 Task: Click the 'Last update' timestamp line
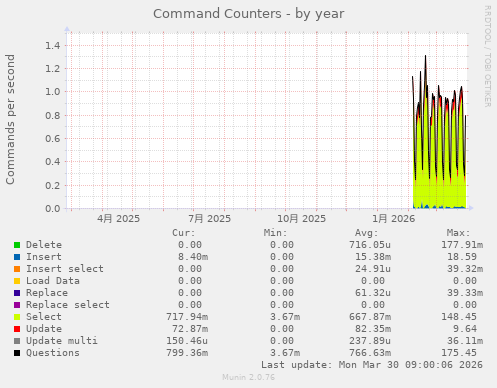(372, 365)
